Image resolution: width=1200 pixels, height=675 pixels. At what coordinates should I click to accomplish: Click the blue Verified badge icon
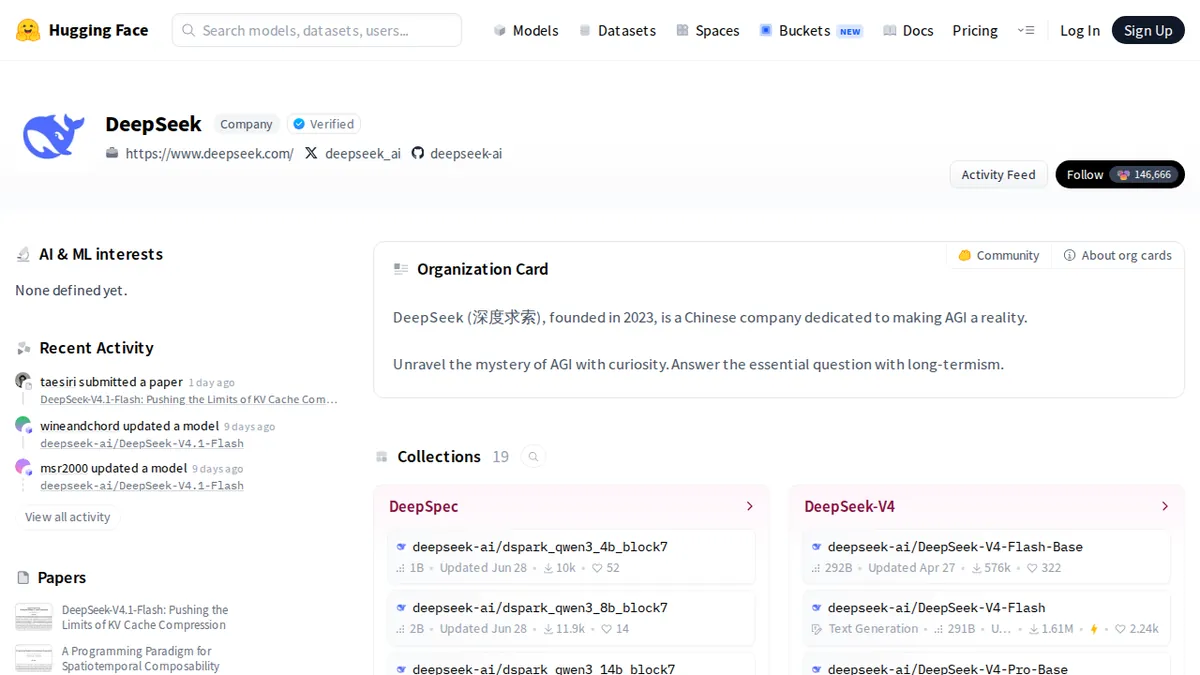tap(298, 124)
